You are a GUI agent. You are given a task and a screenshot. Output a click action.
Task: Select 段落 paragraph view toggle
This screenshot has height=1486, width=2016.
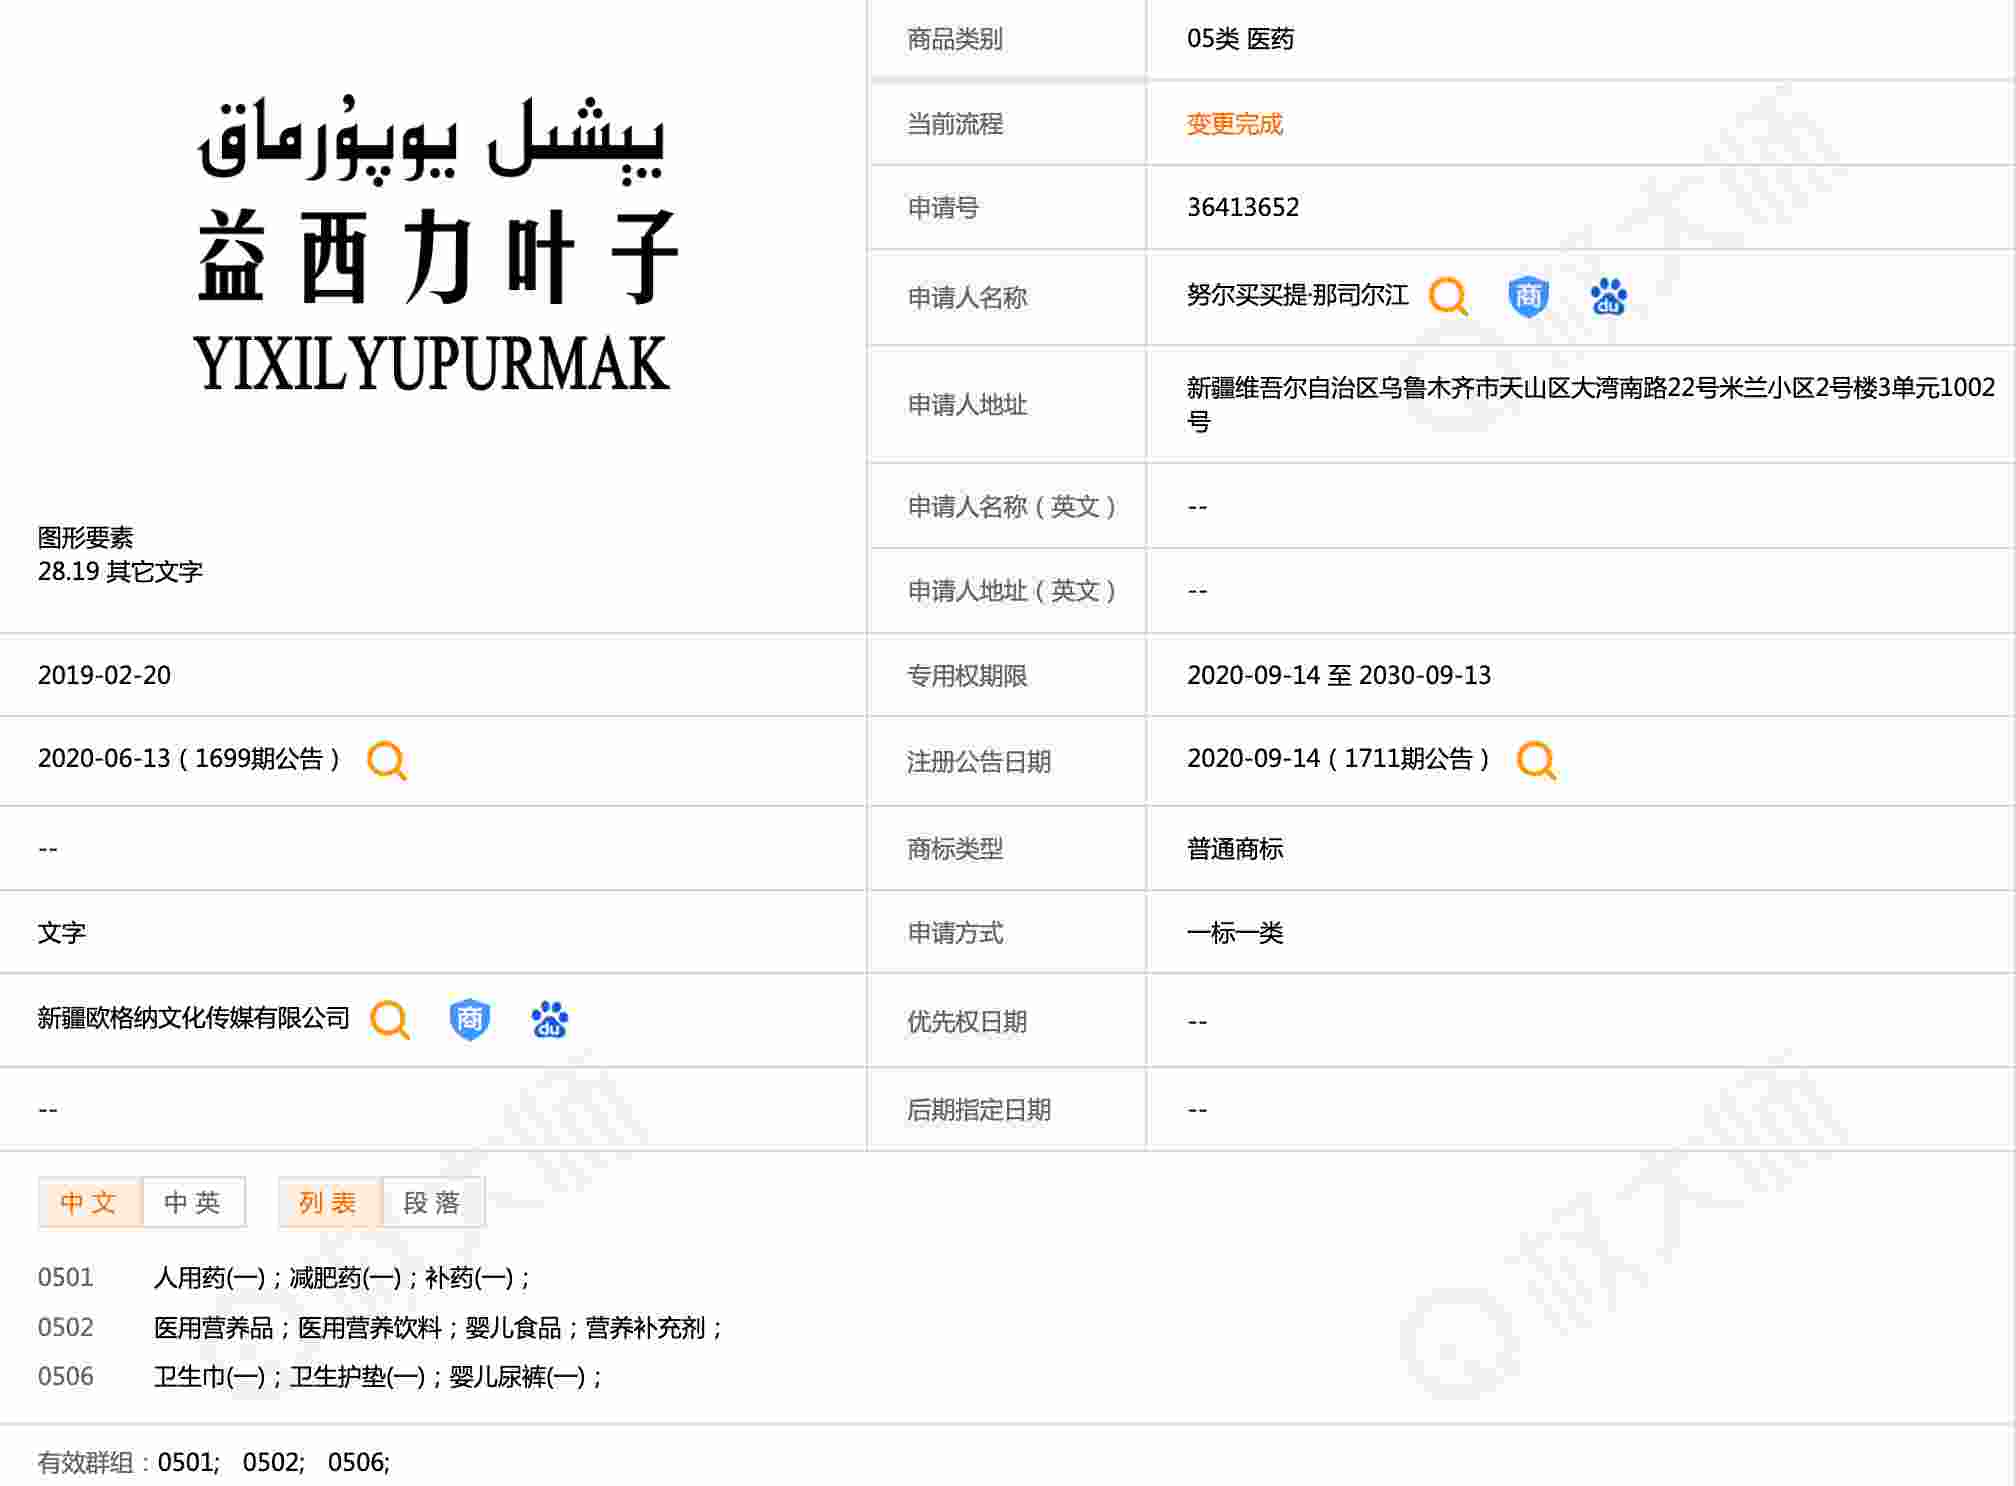point(432,1202)
